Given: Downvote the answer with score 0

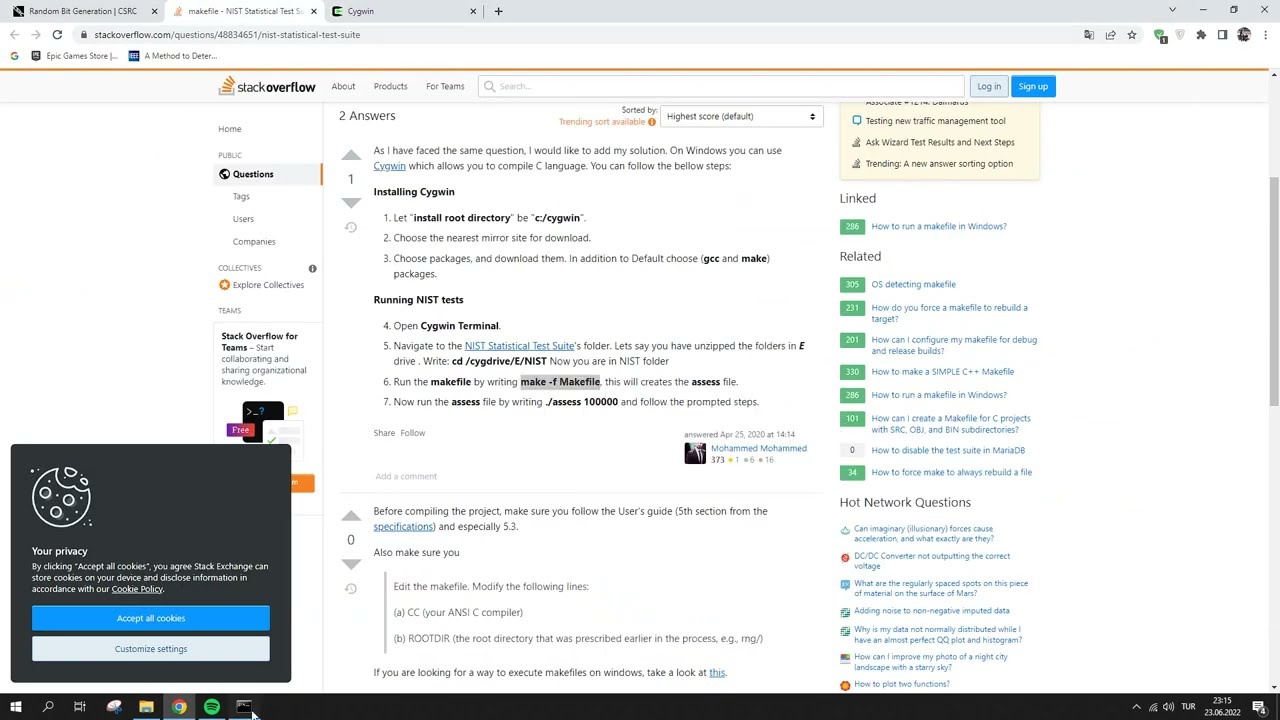Looking at the screenshot, I should tap(351, 563).
